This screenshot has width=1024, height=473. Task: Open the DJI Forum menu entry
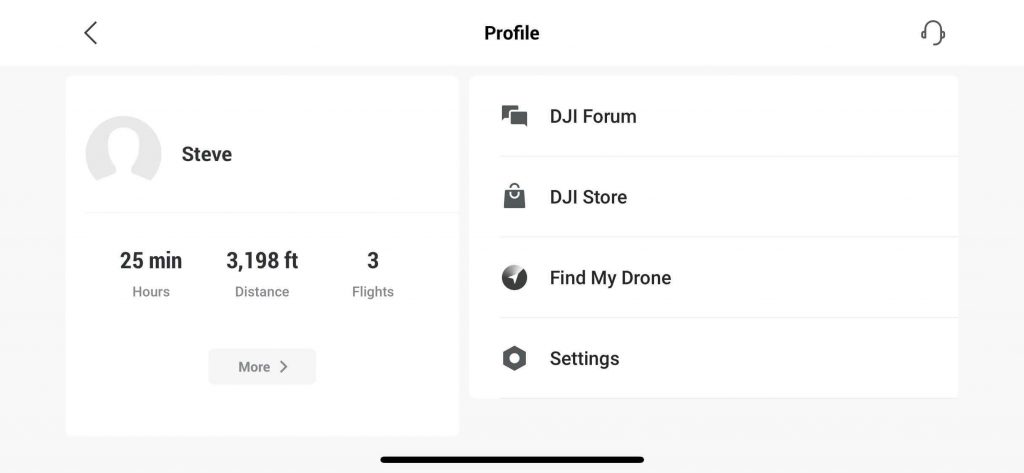click(593, 116)
